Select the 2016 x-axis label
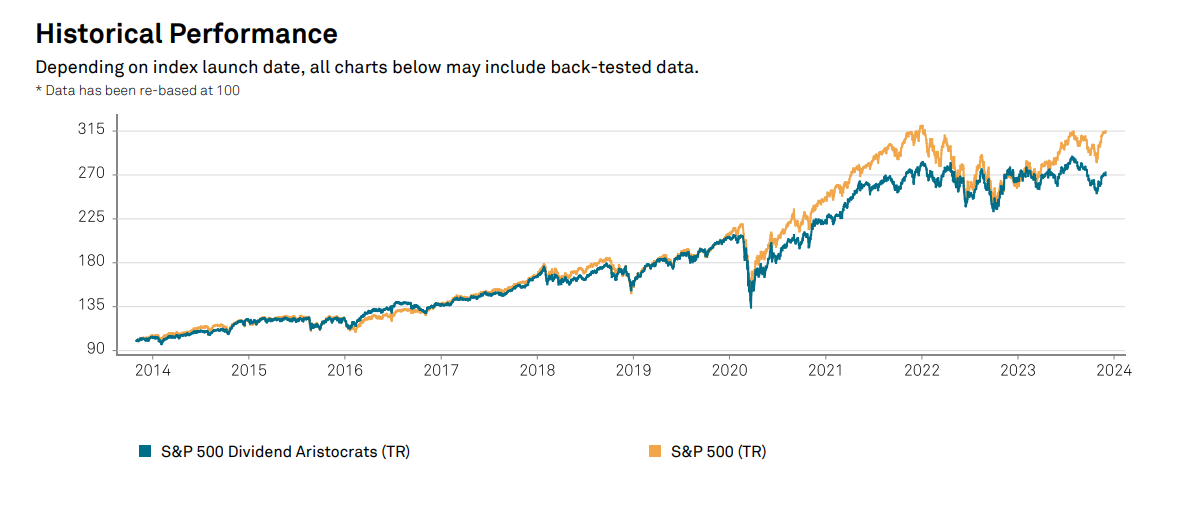 (345, 371)
